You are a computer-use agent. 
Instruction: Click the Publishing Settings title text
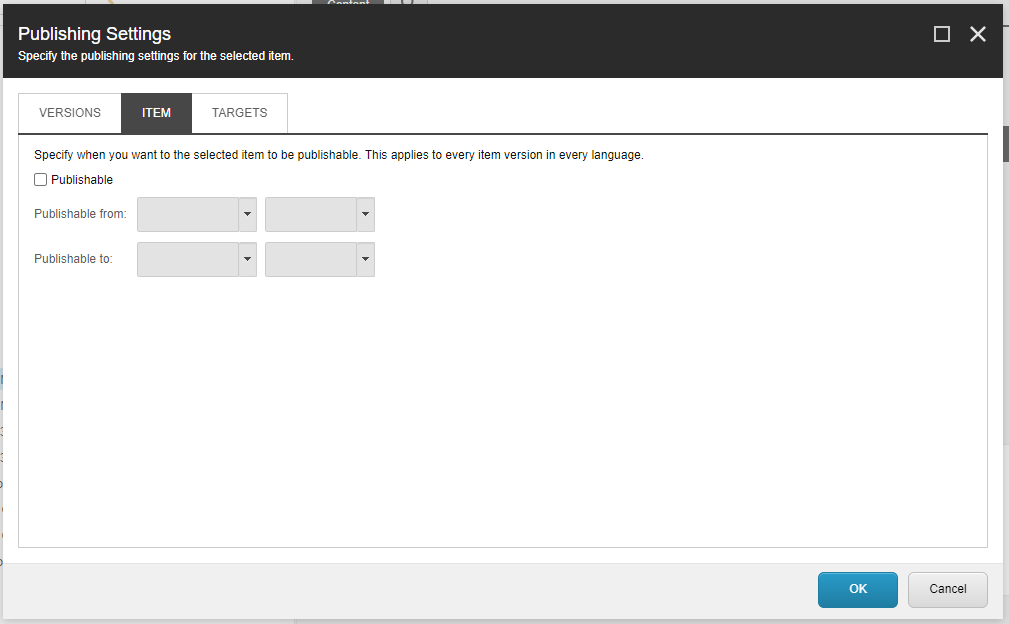[x=95, y=33]
